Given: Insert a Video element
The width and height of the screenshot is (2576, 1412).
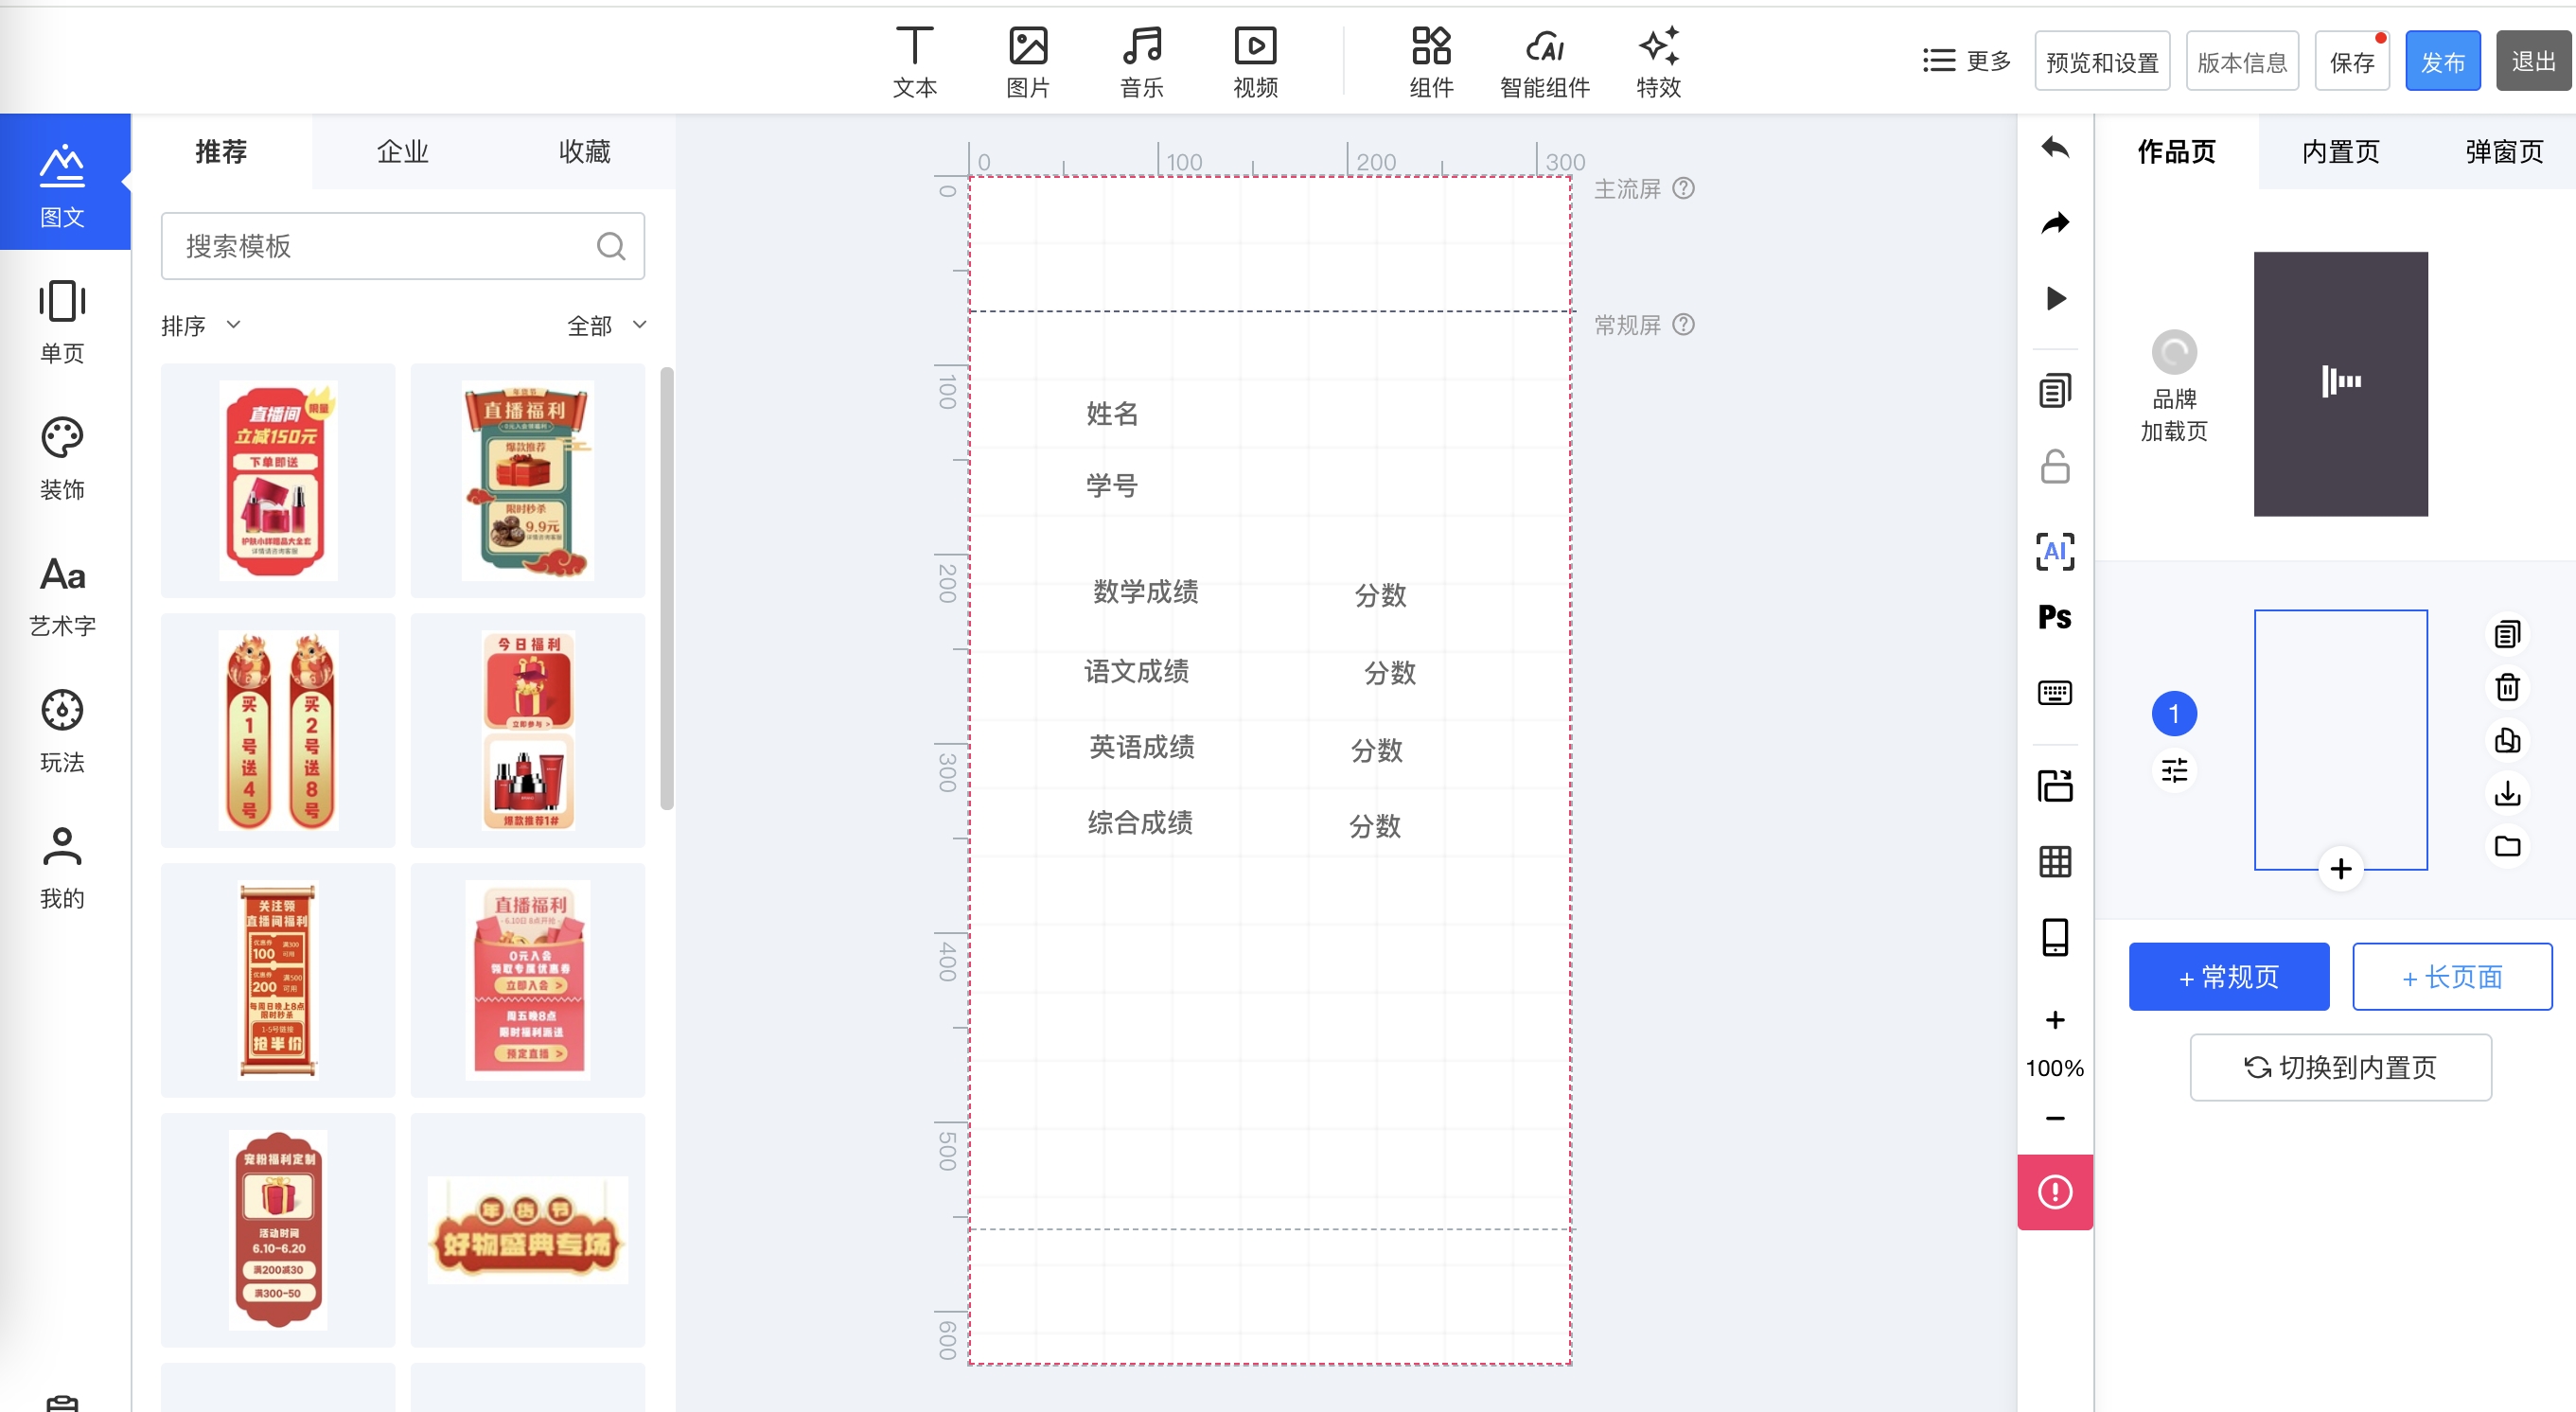Looking at the screenshot, I should 1255,62.
